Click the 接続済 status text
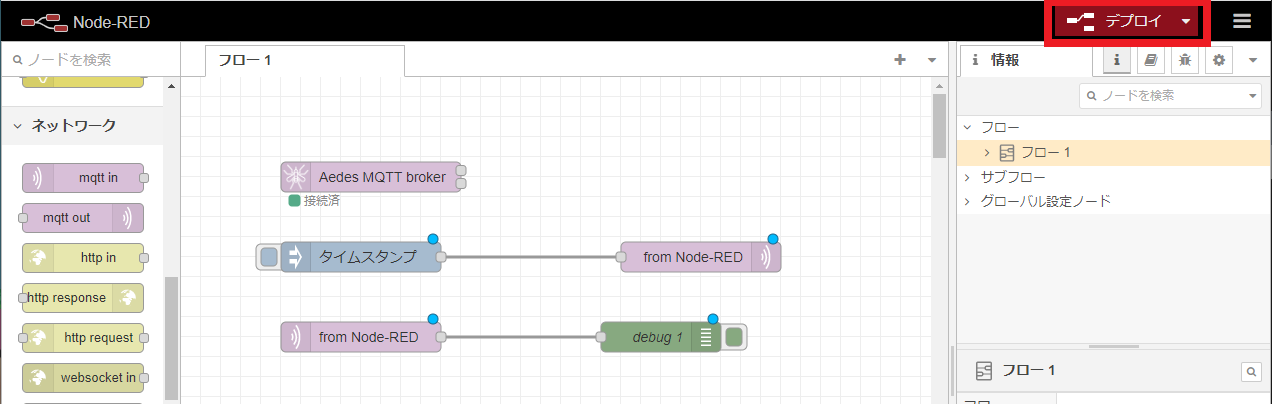 pos(321,201)
